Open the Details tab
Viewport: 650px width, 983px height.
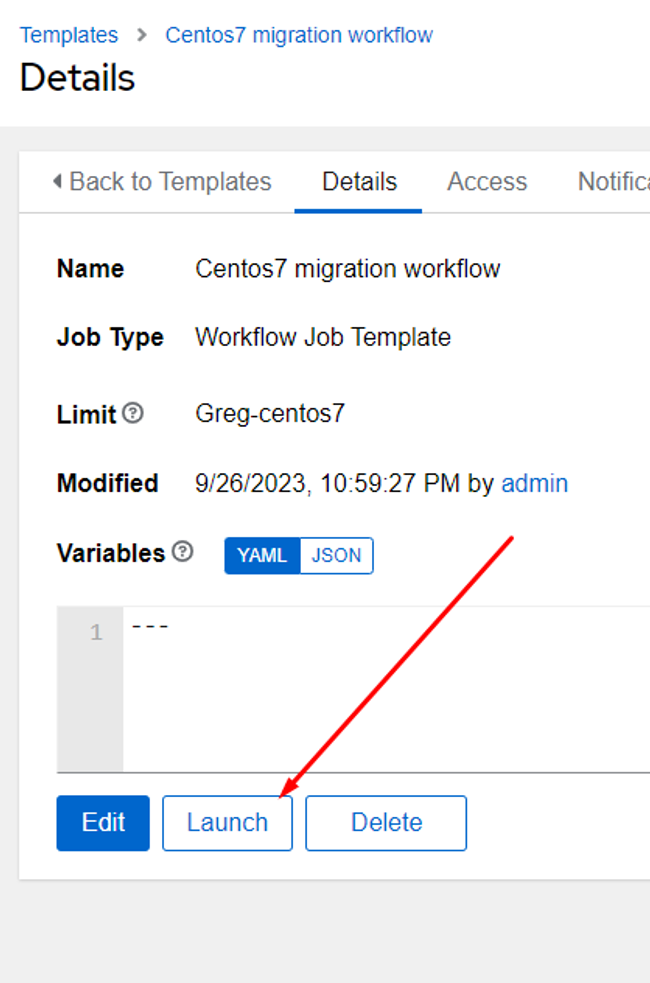click(x=359, y=182)
